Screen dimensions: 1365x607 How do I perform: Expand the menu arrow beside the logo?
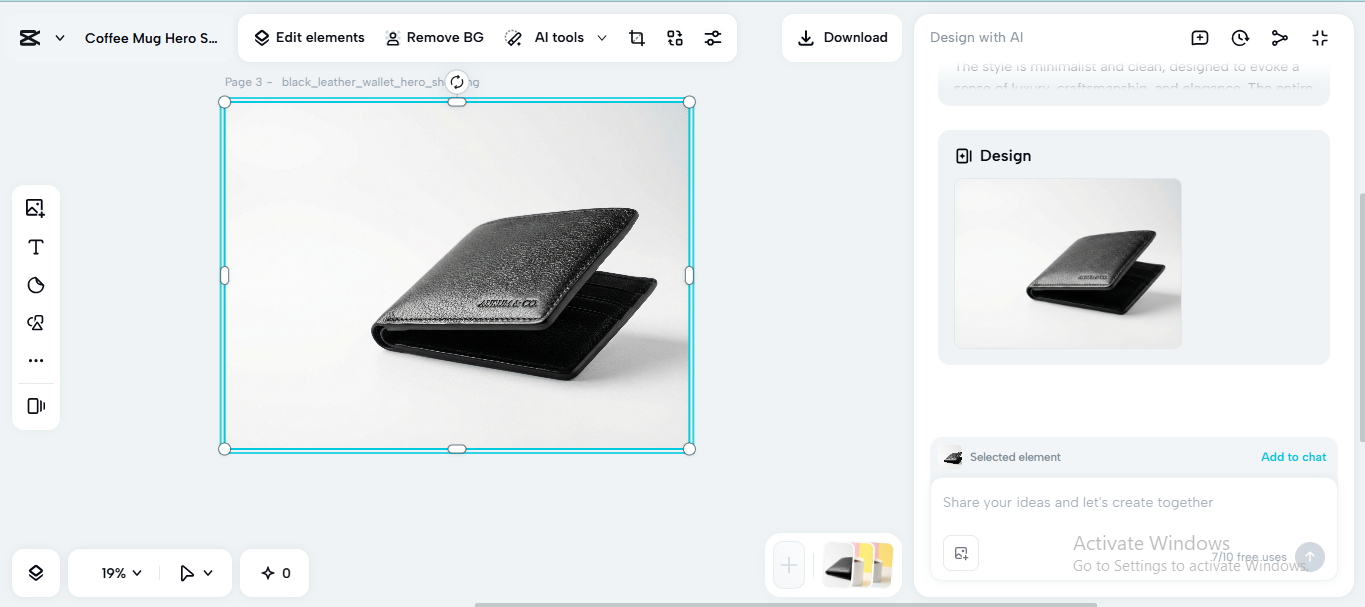pyautogui.click(x=60, y=38)
